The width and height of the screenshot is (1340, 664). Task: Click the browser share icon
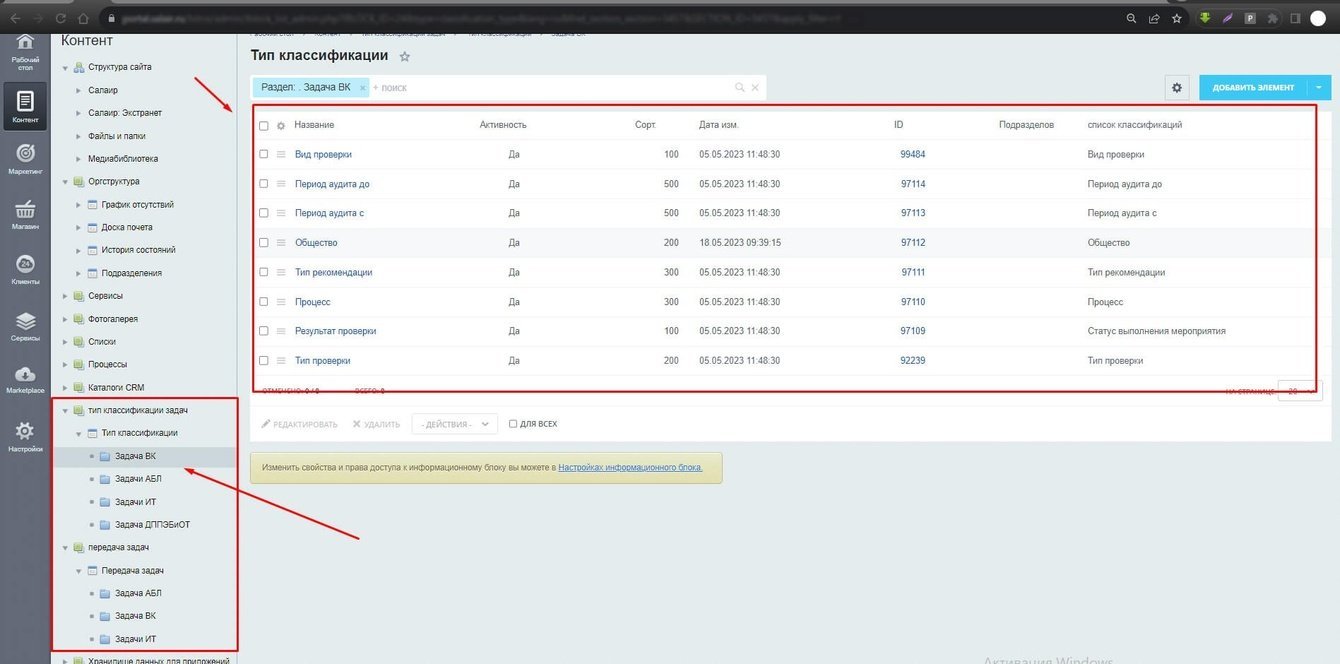coord(1154,18)
